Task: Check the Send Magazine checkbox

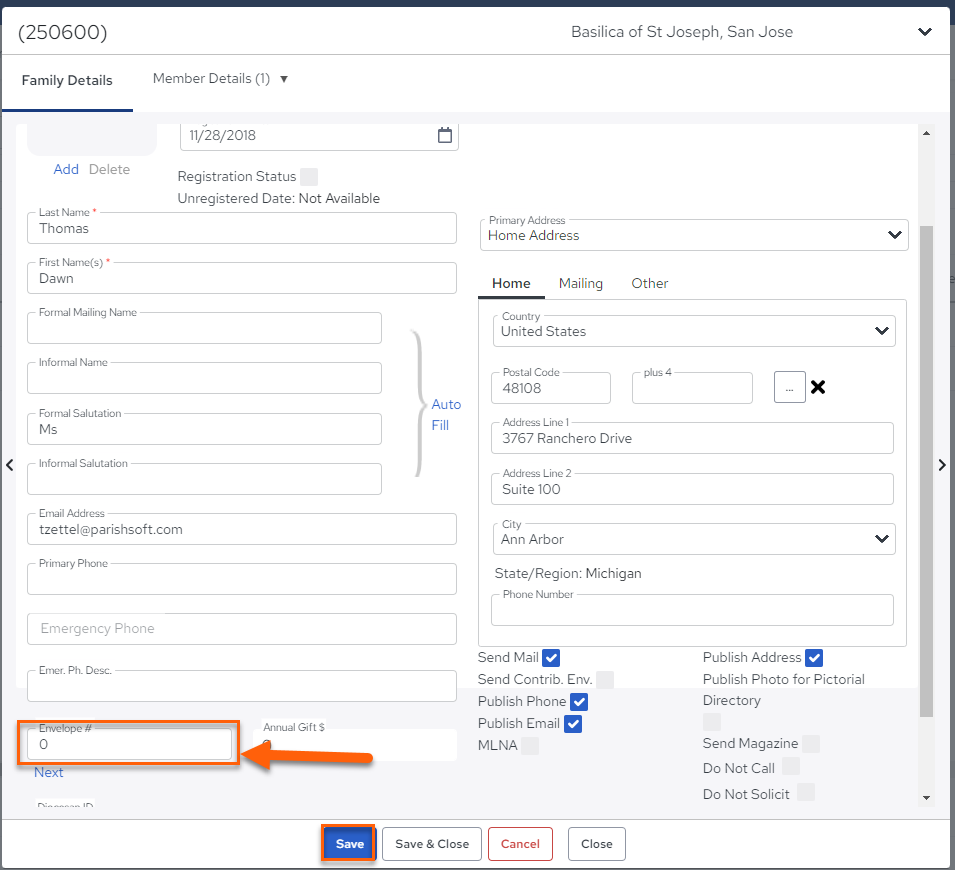Action: pyautogui.click(x=811, y=744)
